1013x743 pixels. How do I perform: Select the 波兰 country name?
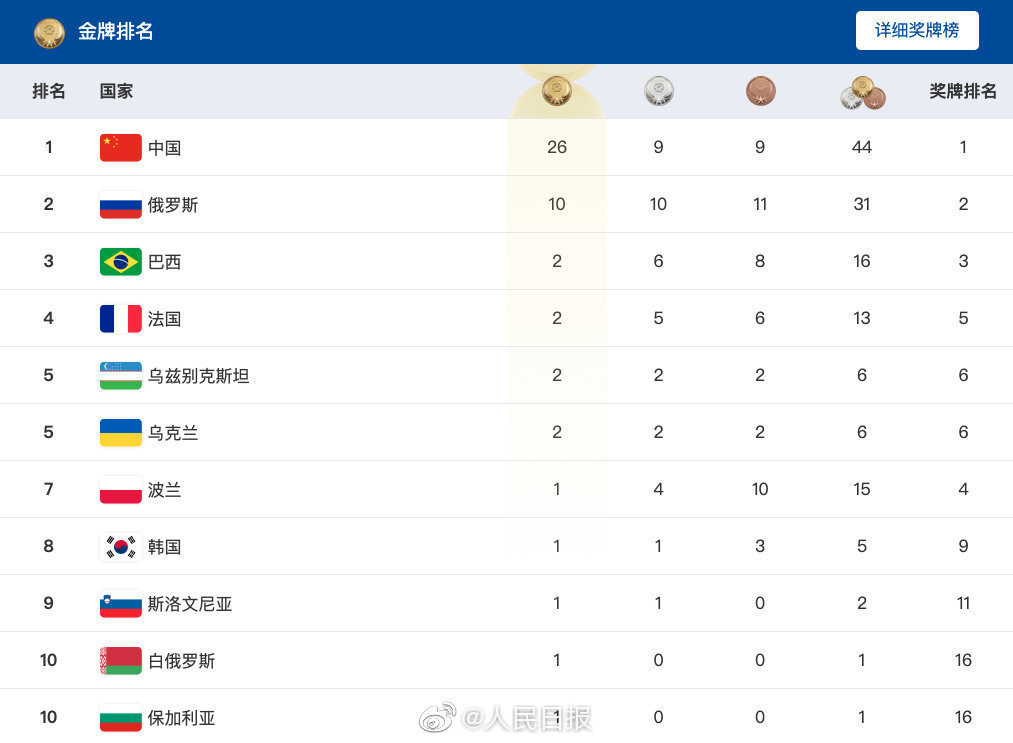164,490
